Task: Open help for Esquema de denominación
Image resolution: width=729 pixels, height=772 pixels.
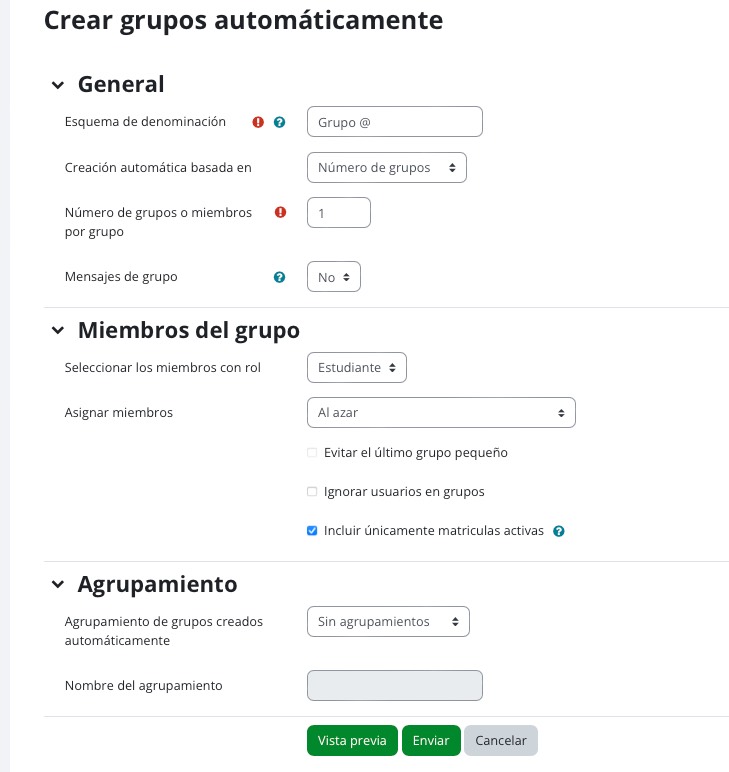Action: pyautogui.click(x=279, y=122)
